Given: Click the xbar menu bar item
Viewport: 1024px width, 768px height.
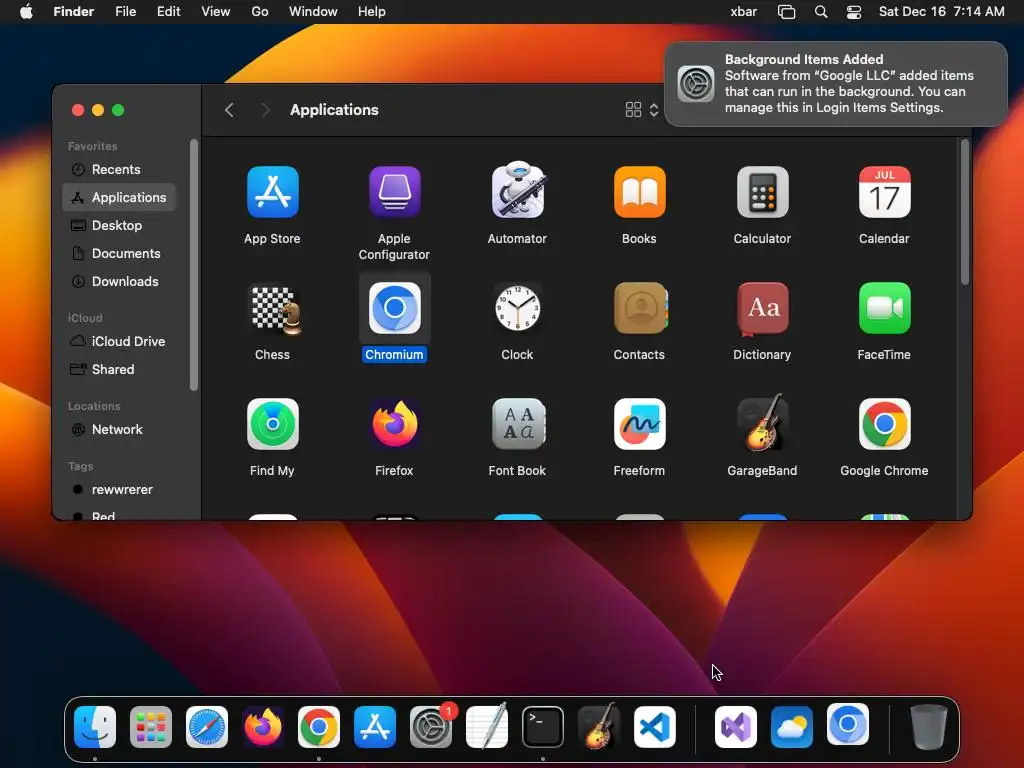Looking at the screenshot, I should coord(743,12).
